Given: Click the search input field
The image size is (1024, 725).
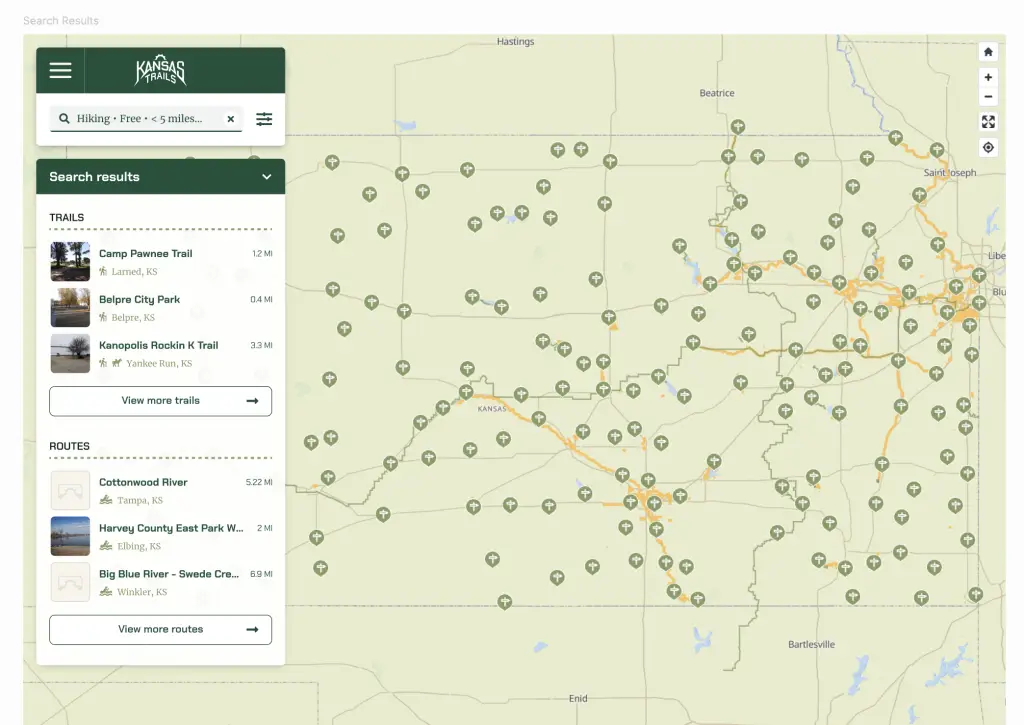Looking at the screenshot, I should [139, 119].
